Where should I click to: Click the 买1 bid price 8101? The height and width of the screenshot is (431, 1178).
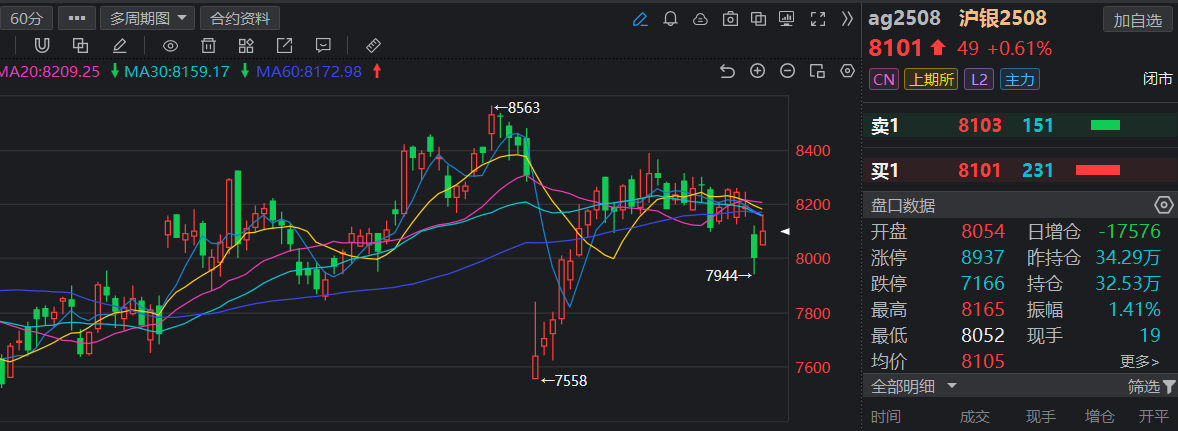[x=980, y=170]
